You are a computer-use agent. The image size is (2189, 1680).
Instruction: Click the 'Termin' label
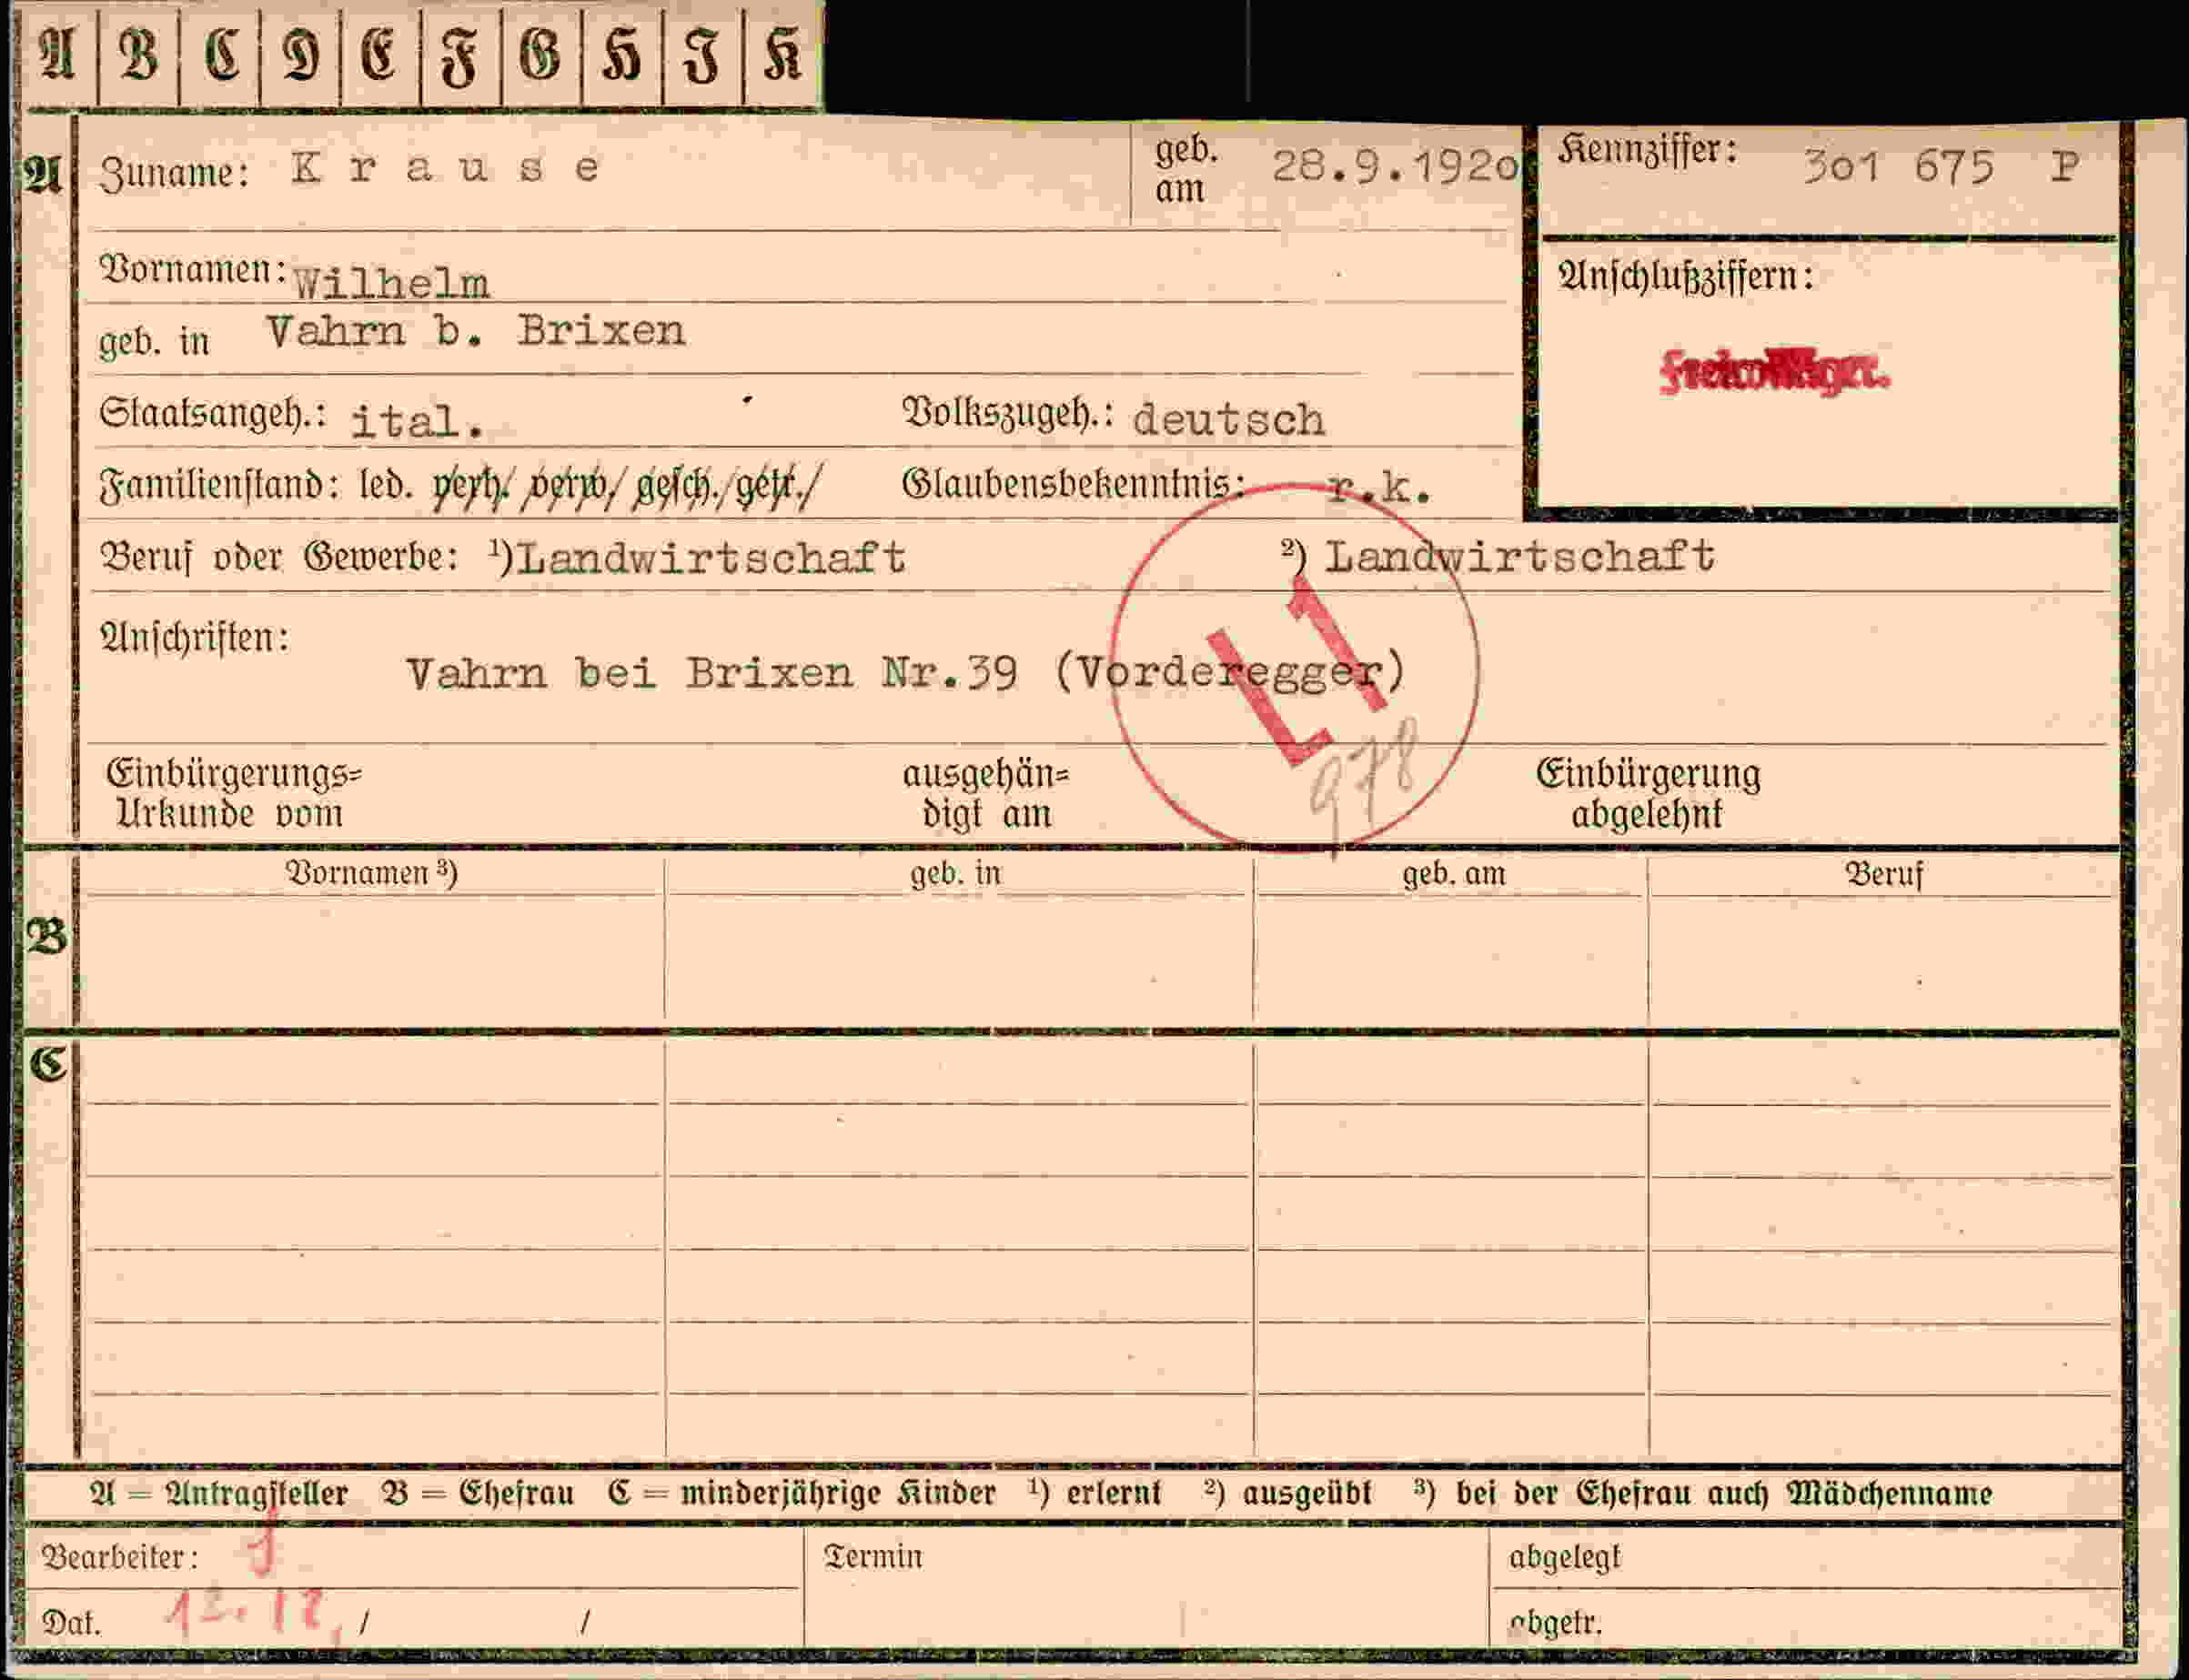coord(873,1556)
